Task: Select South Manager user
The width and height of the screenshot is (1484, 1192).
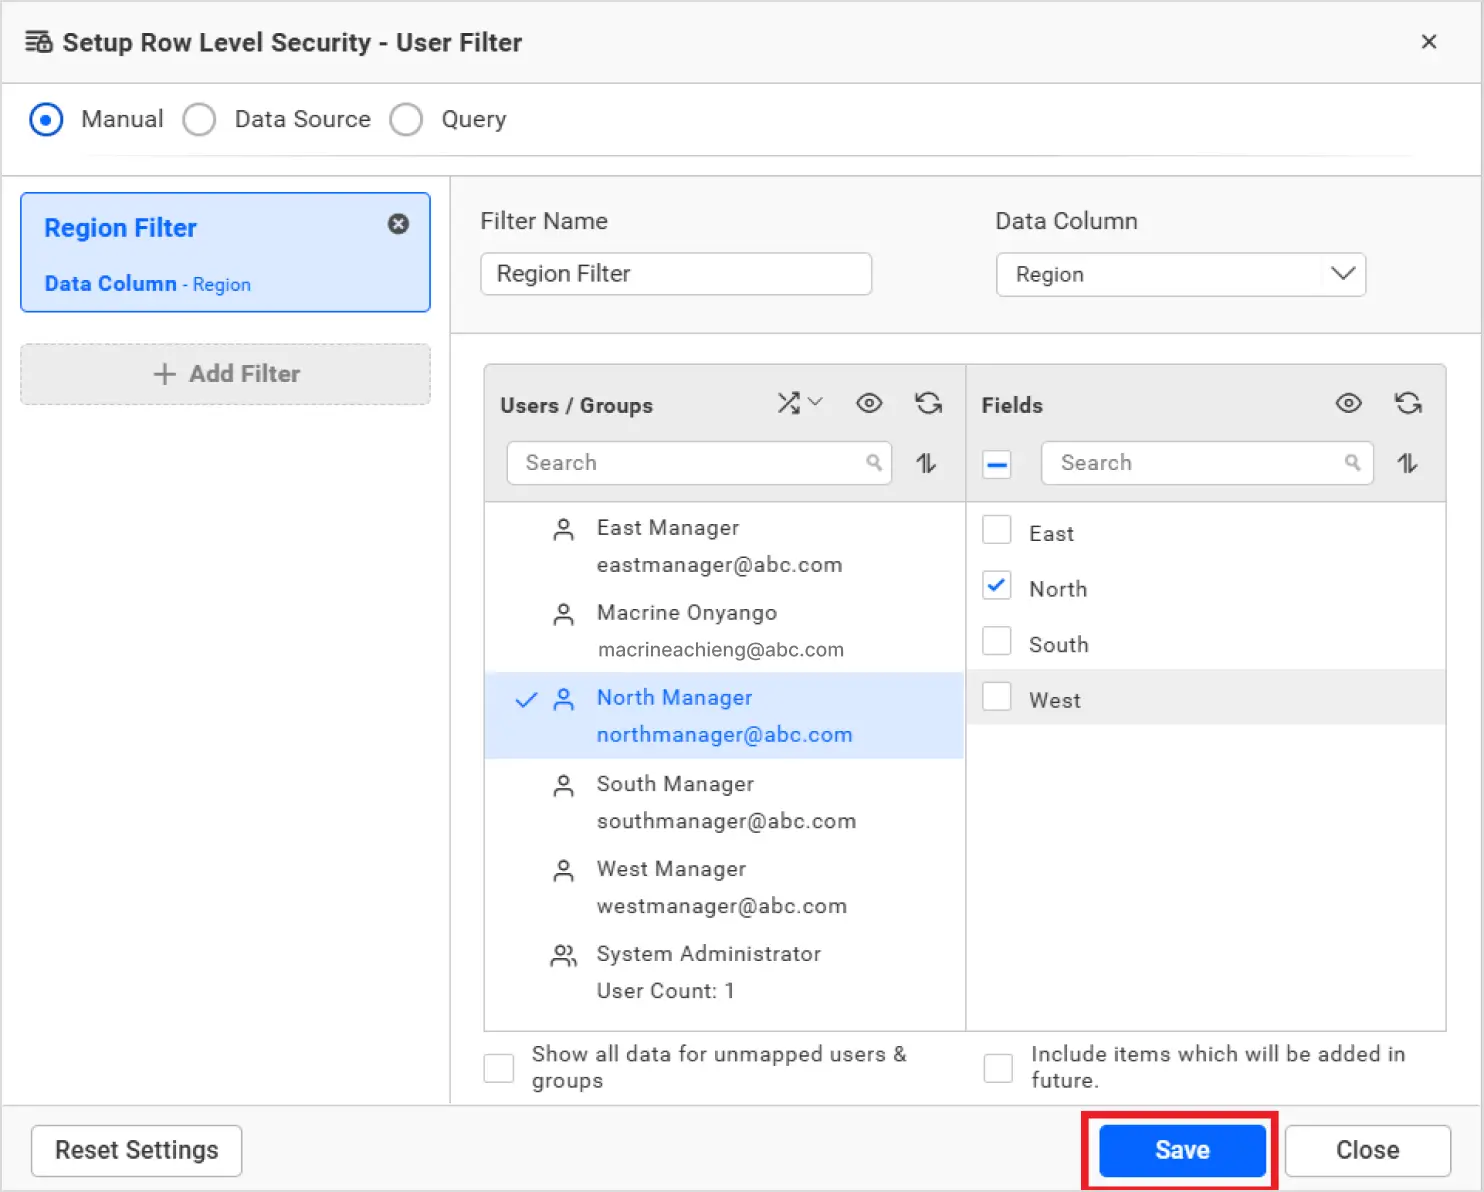Action: 724,802
